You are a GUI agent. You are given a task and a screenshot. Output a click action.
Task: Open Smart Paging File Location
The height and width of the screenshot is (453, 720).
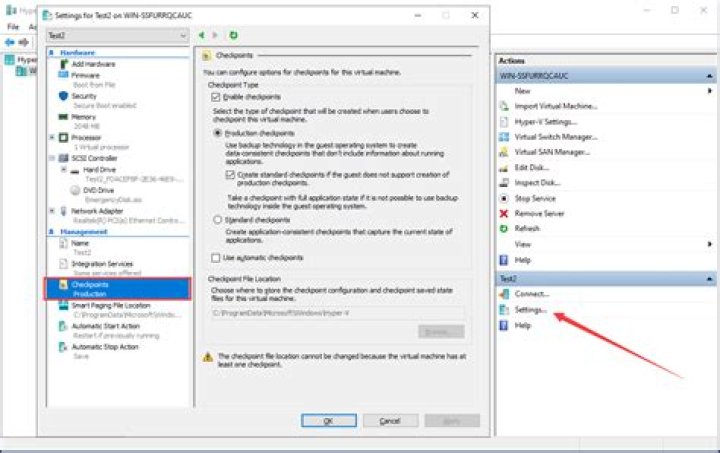pyautogui.click(x=111, y=306)
